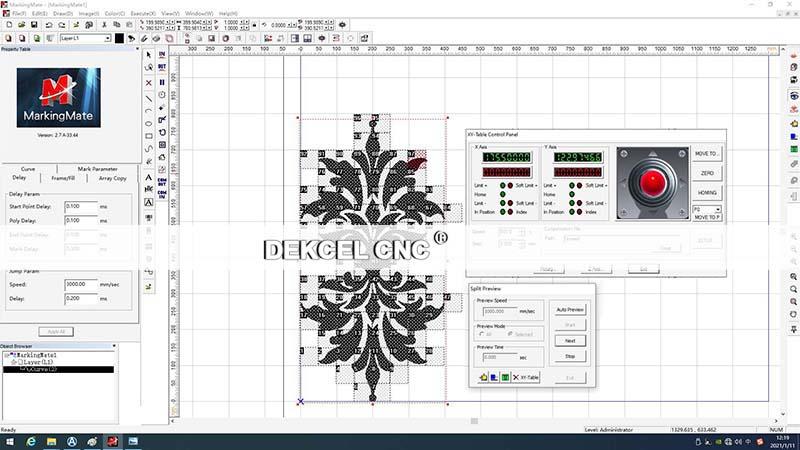Click the Auto Preview button
800x450 pixels.
coord(570,310)
